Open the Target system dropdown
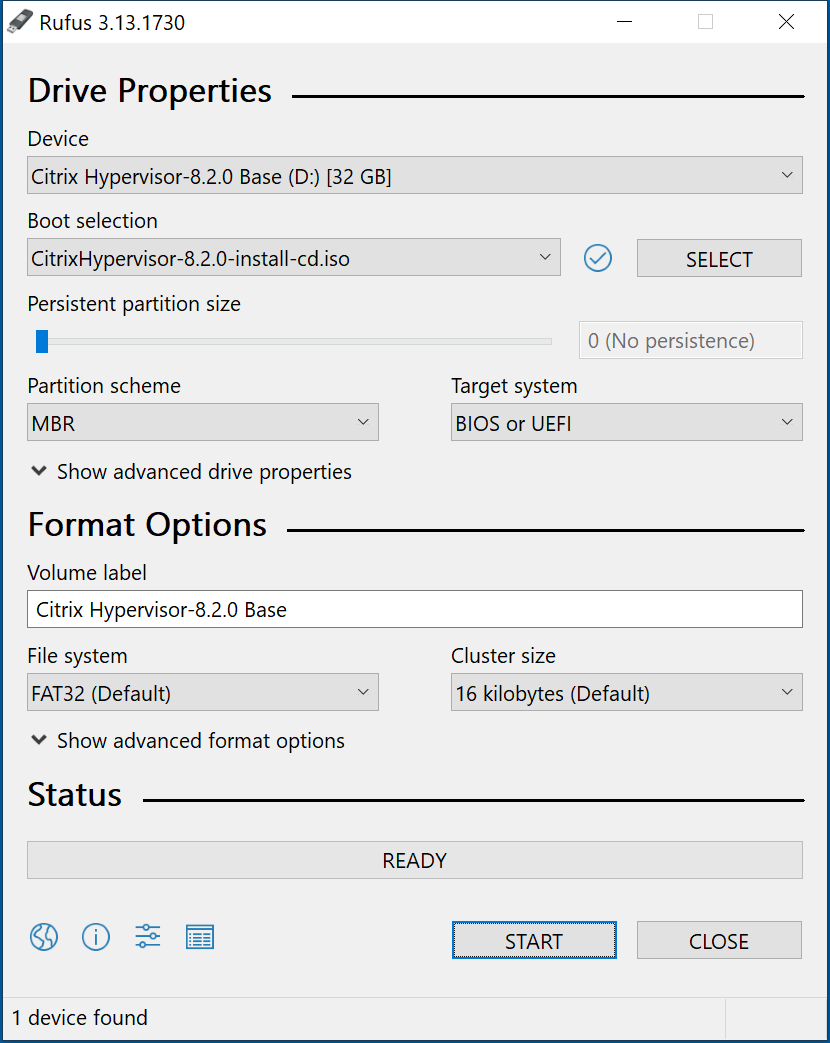Image resolution: width=830 pixels, height=1043 pixels. pyautogui.click(x=626, y=423)
